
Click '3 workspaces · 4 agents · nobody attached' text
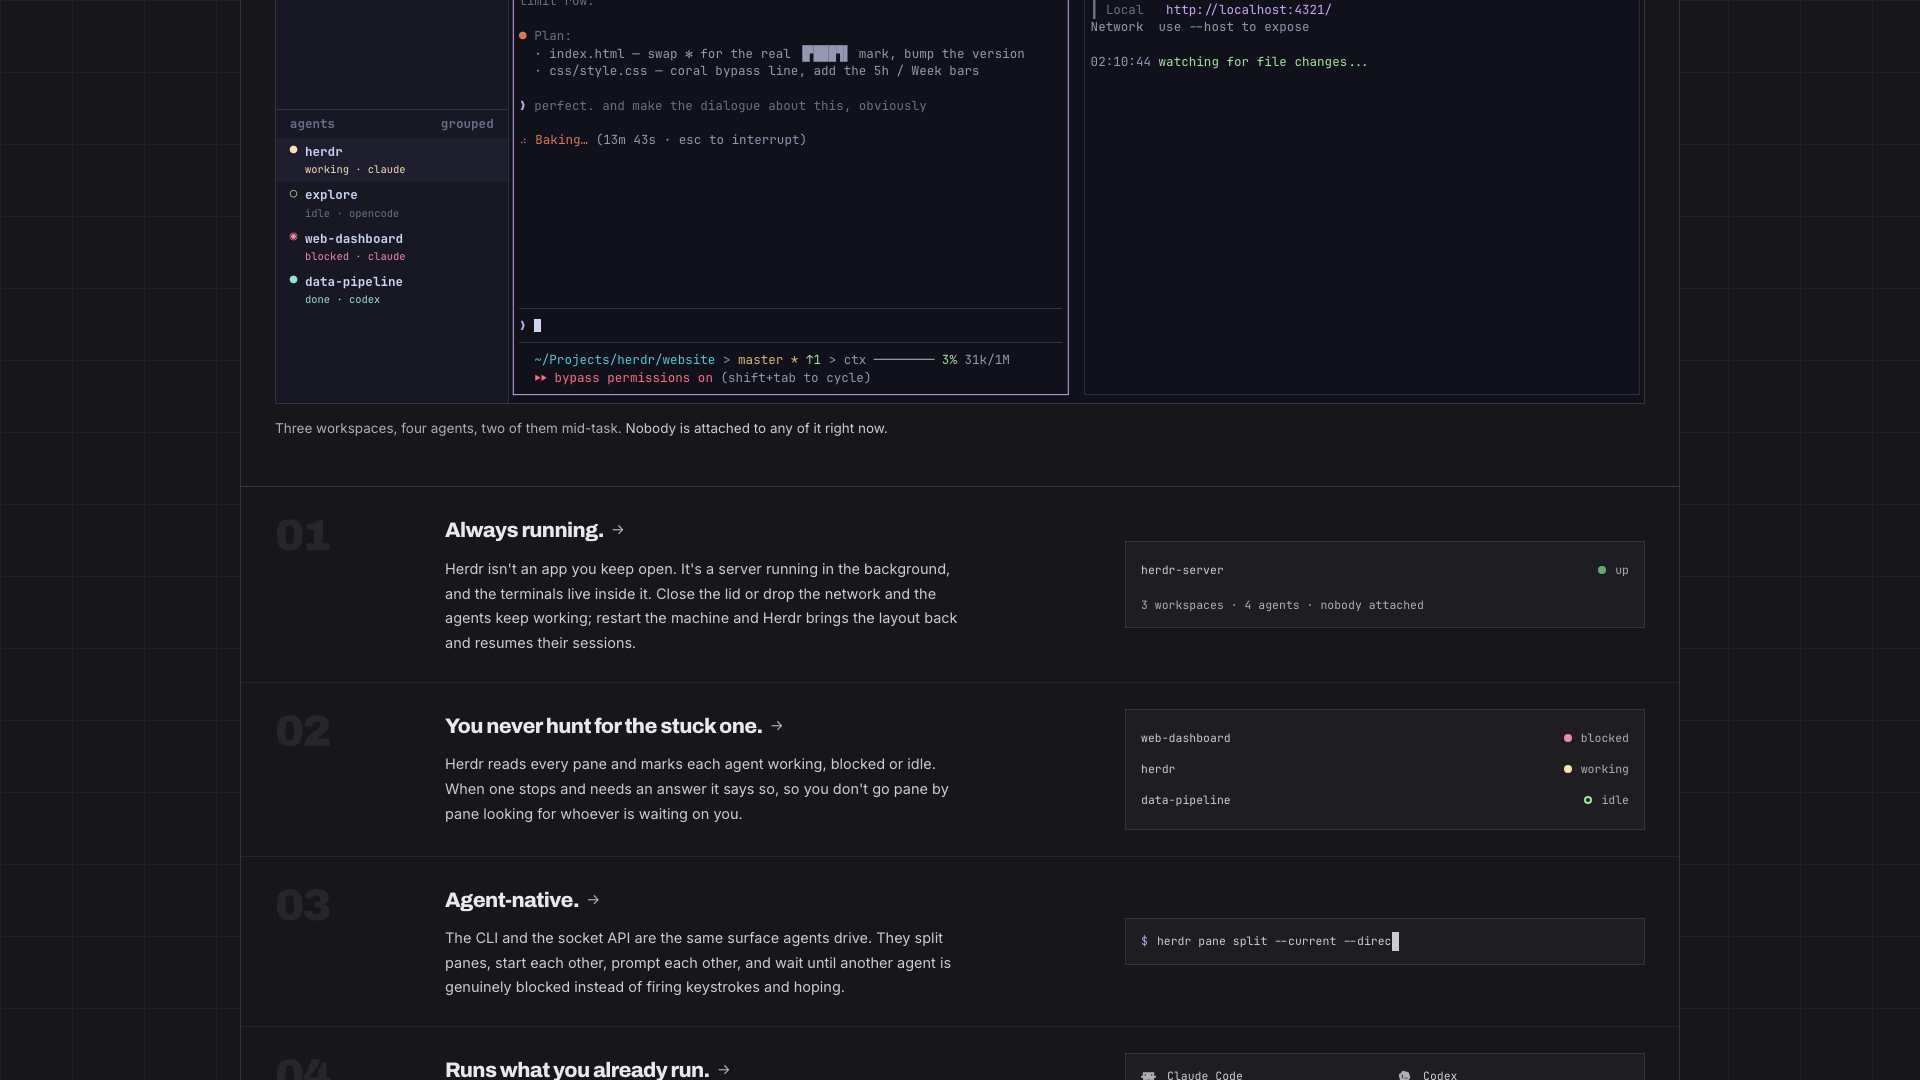coord(1282,605)
